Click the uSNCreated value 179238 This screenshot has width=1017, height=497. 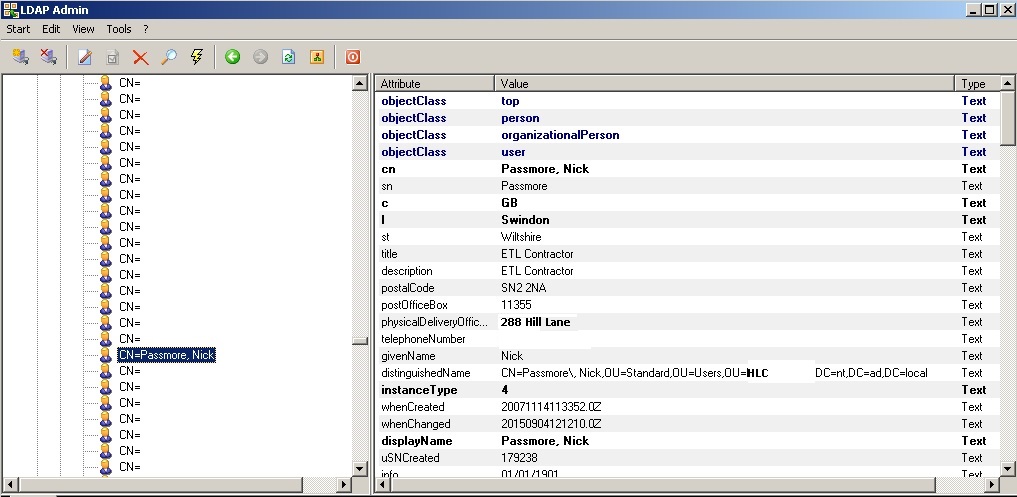click(520, 457)
